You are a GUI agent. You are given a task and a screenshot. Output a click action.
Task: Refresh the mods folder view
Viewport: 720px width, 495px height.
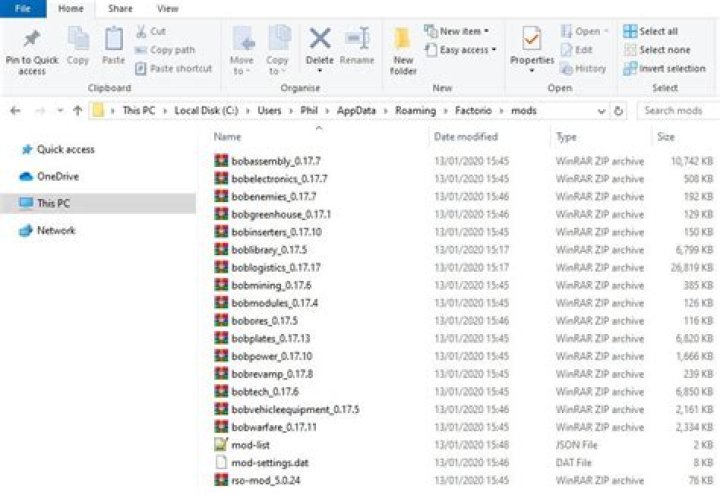(619, 111)
